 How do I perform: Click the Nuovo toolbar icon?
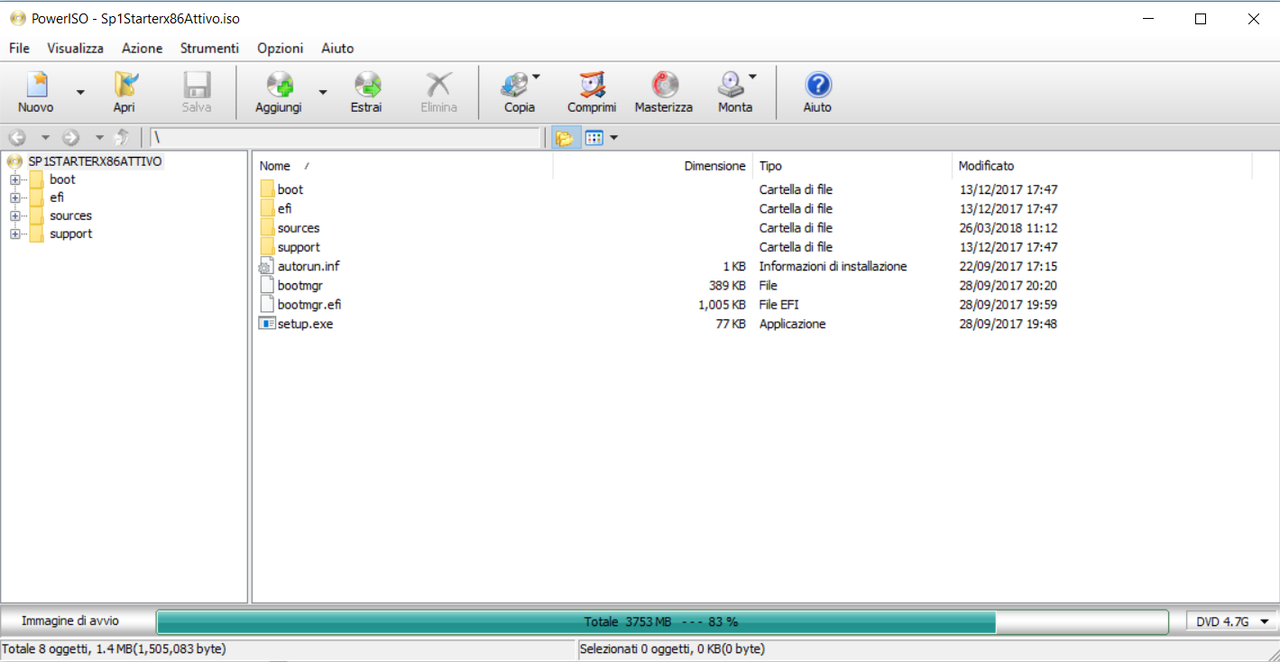36,85
